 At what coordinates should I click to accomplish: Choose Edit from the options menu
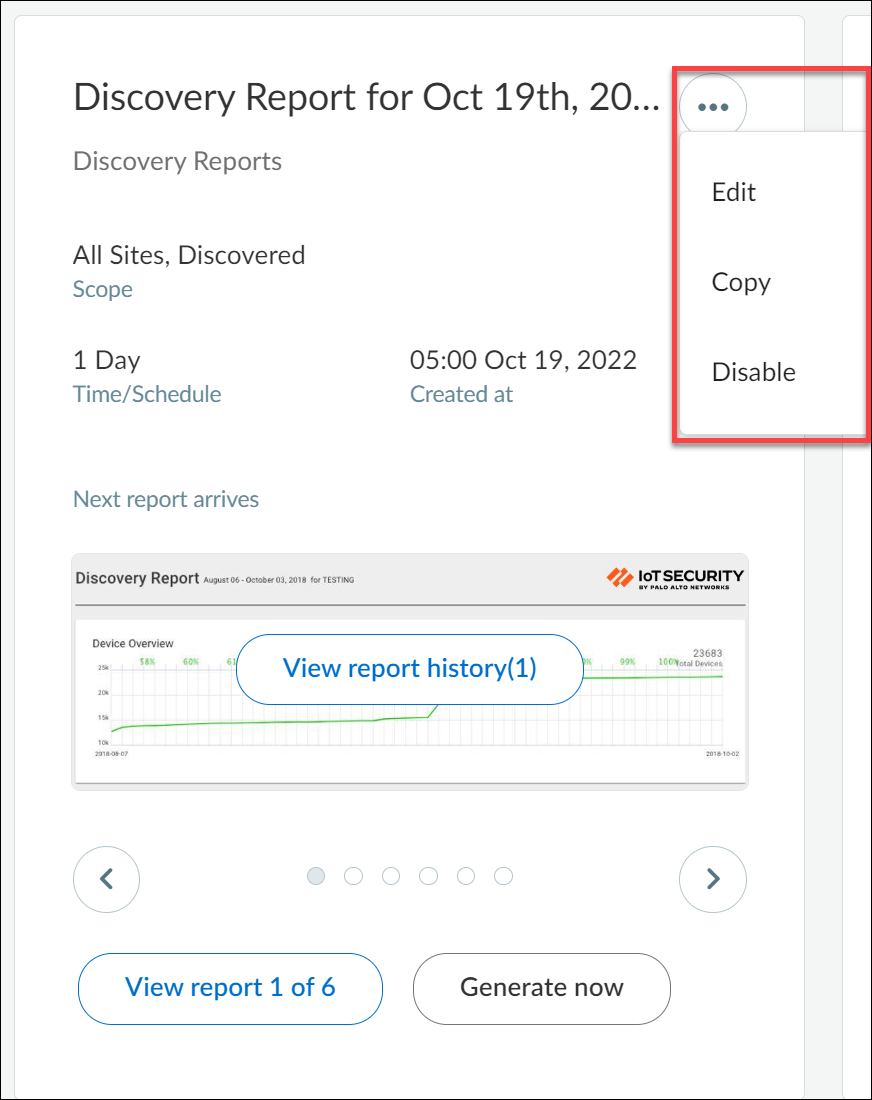(734, 192)
